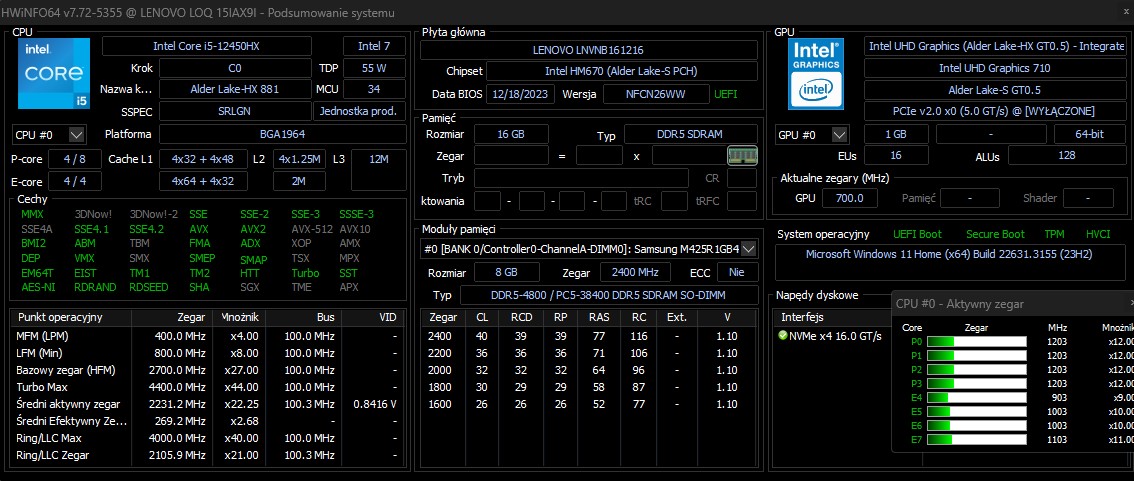
Task: Open the GPU #0 selector dropdown
Action: [812, 134]
